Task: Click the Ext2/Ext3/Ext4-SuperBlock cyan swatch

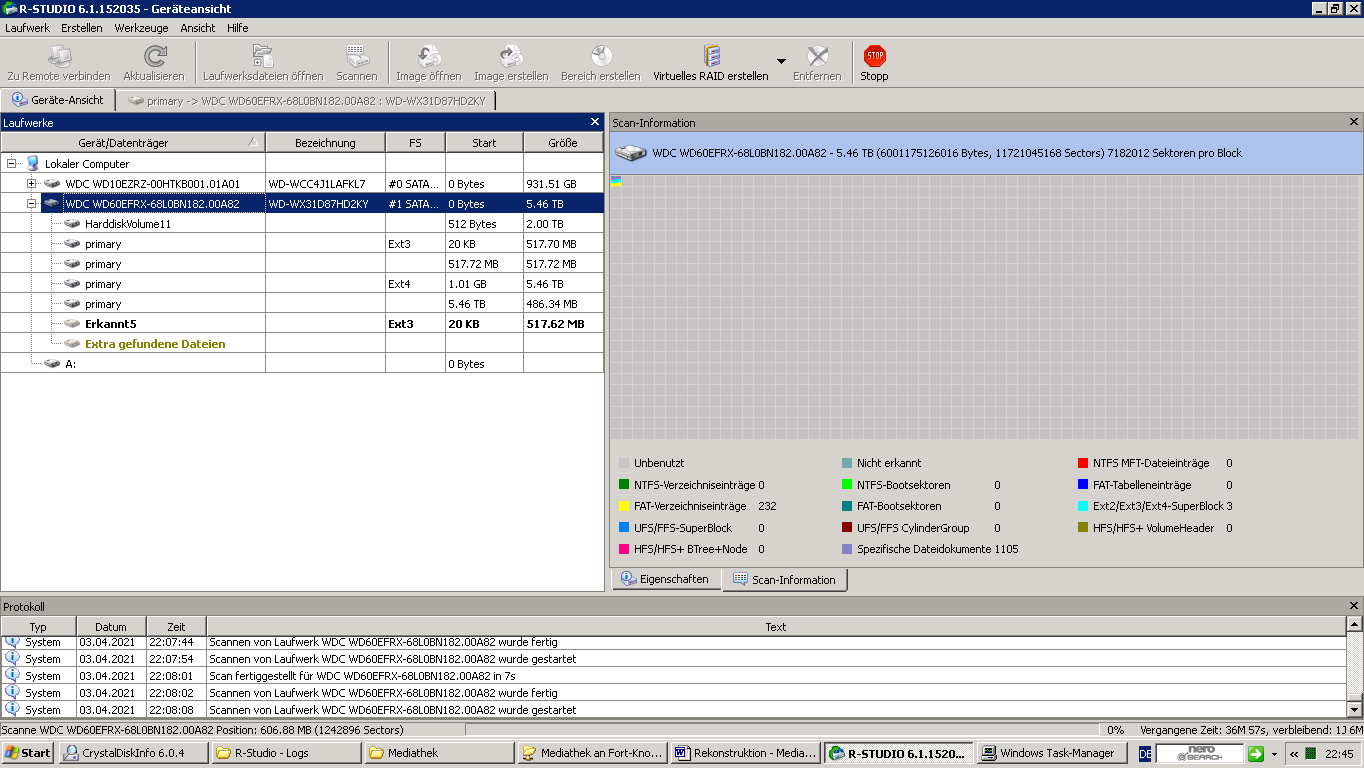Action: pos(1083,506)
